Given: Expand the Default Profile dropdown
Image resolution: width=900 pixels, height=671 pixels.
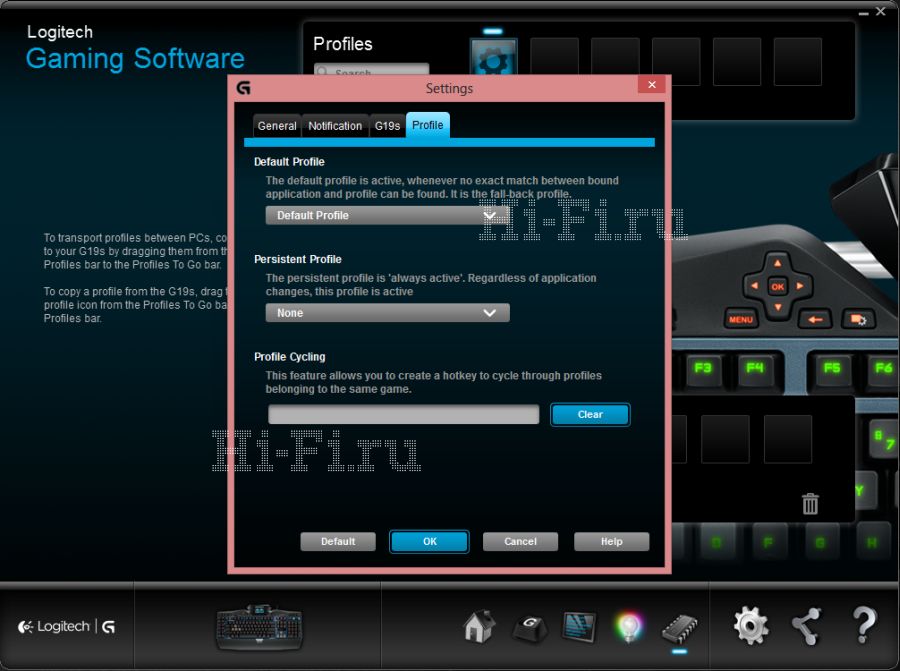Looking at the screenshot, I should point(387,215).
